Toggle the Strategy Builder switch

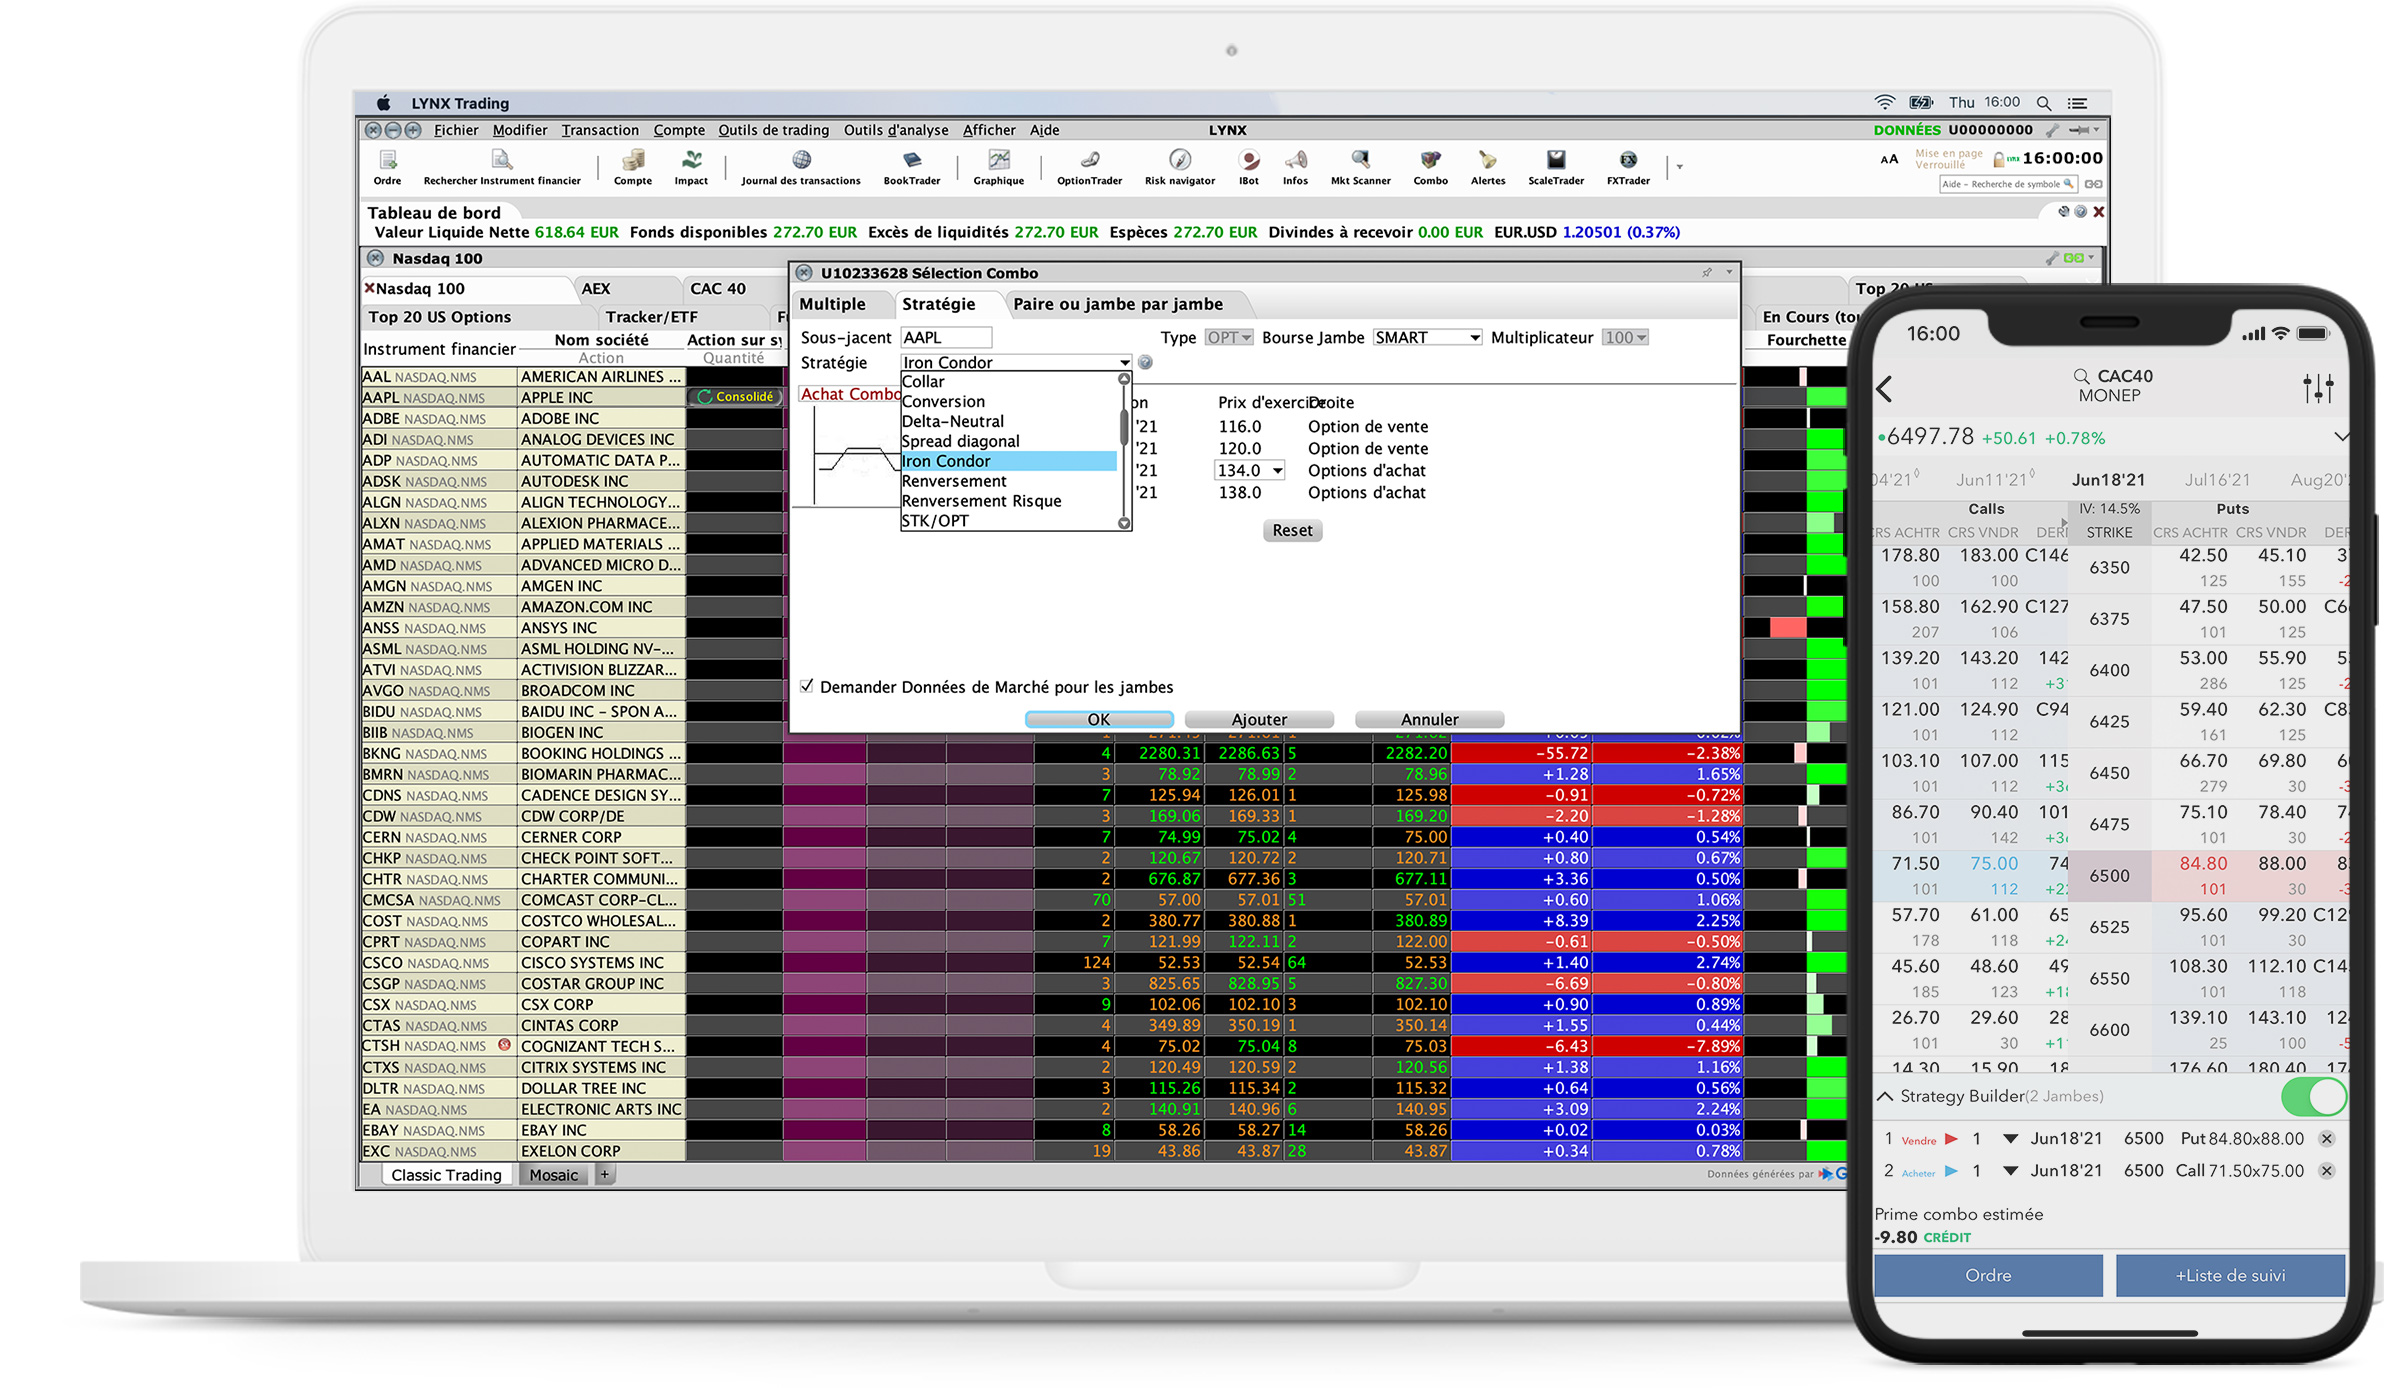pos(2313,1097)
